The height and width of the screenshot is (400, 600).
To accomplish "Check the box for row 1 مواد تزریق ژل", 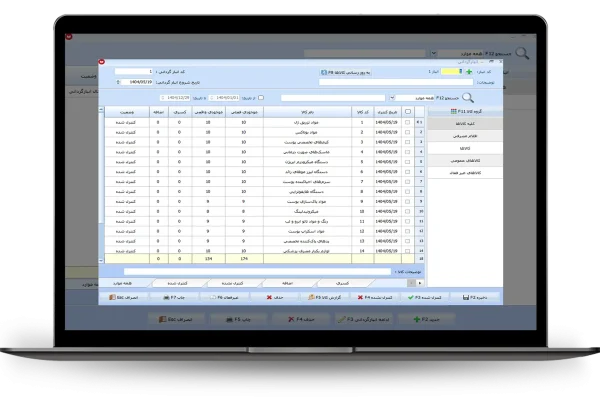I will pos(407,122).
